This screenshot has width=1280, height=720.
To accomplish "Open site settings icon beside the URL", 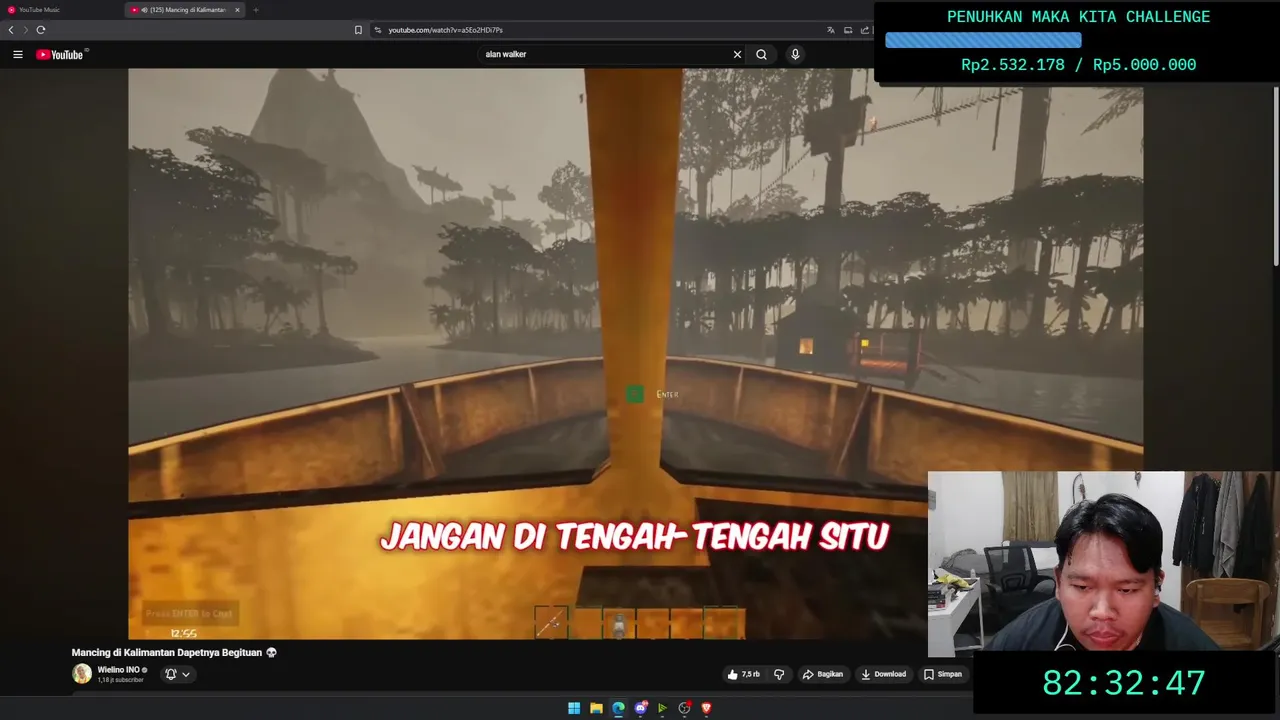I will pos(378,30).
